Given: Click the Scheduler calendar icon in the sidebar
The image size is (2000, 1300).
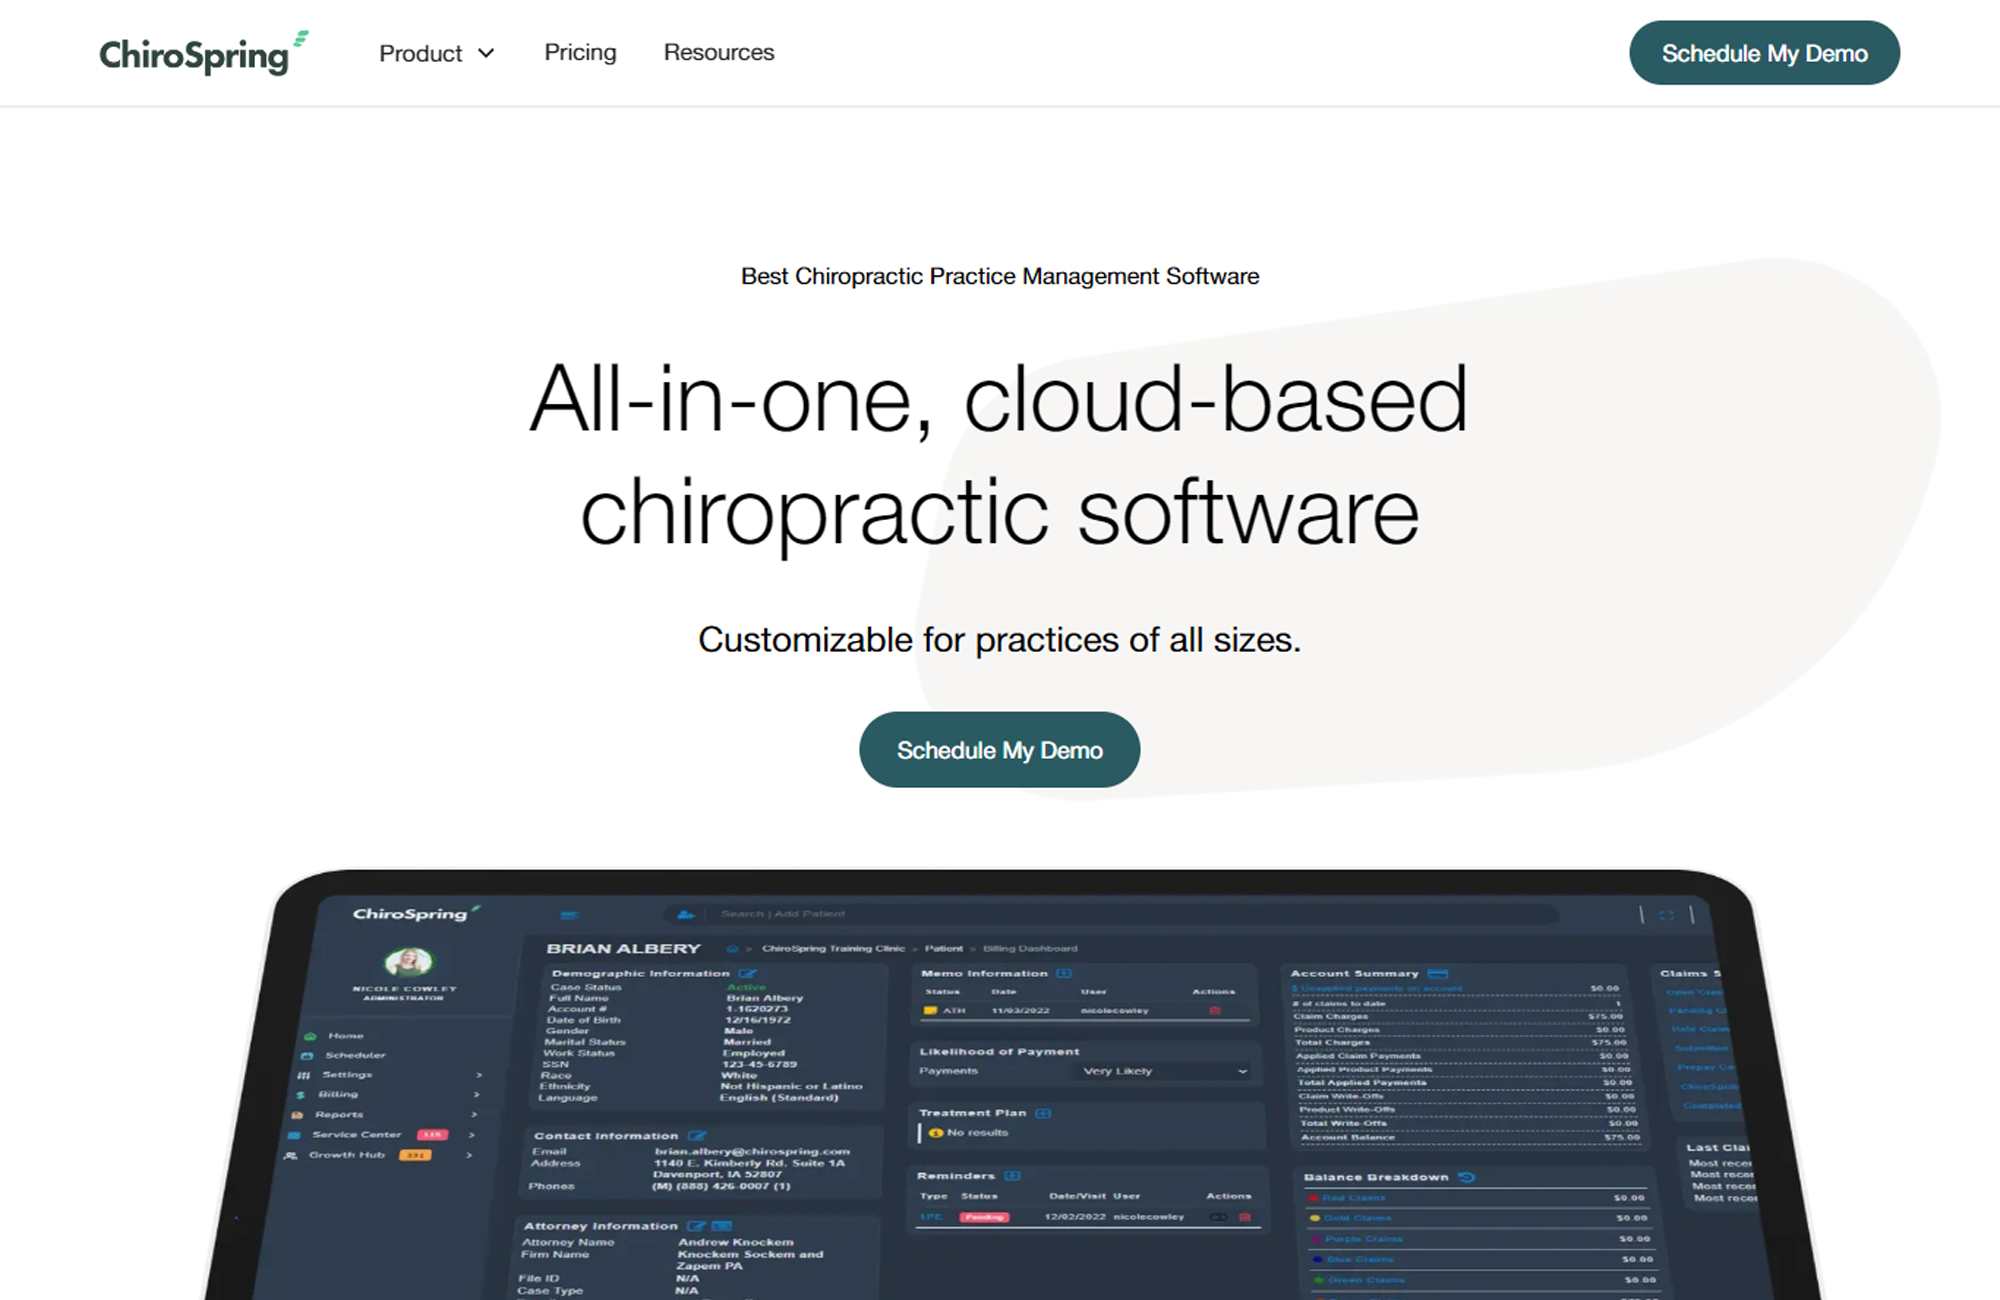Looking at the screenshot, I should click(x=307, y=1056).
